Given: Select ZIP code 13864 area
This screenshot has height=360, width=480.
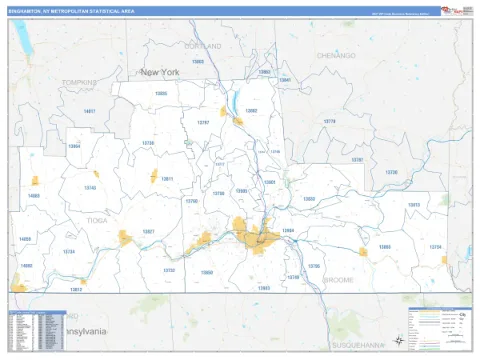Looking at the screenshot, I should pos(74,146).
